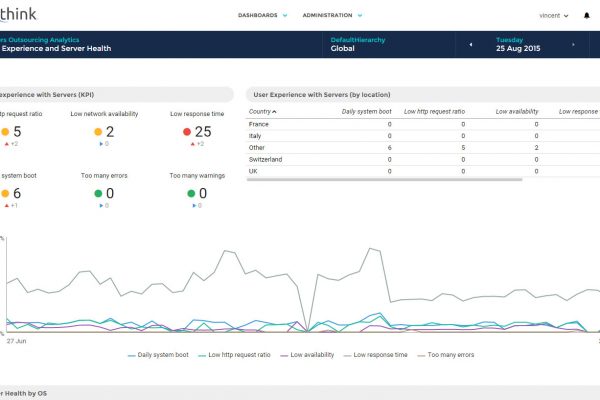Click the red Low response time indicator
Viewport: 600px width, 400px height.
pyautogui.click(x=187, y=132)
